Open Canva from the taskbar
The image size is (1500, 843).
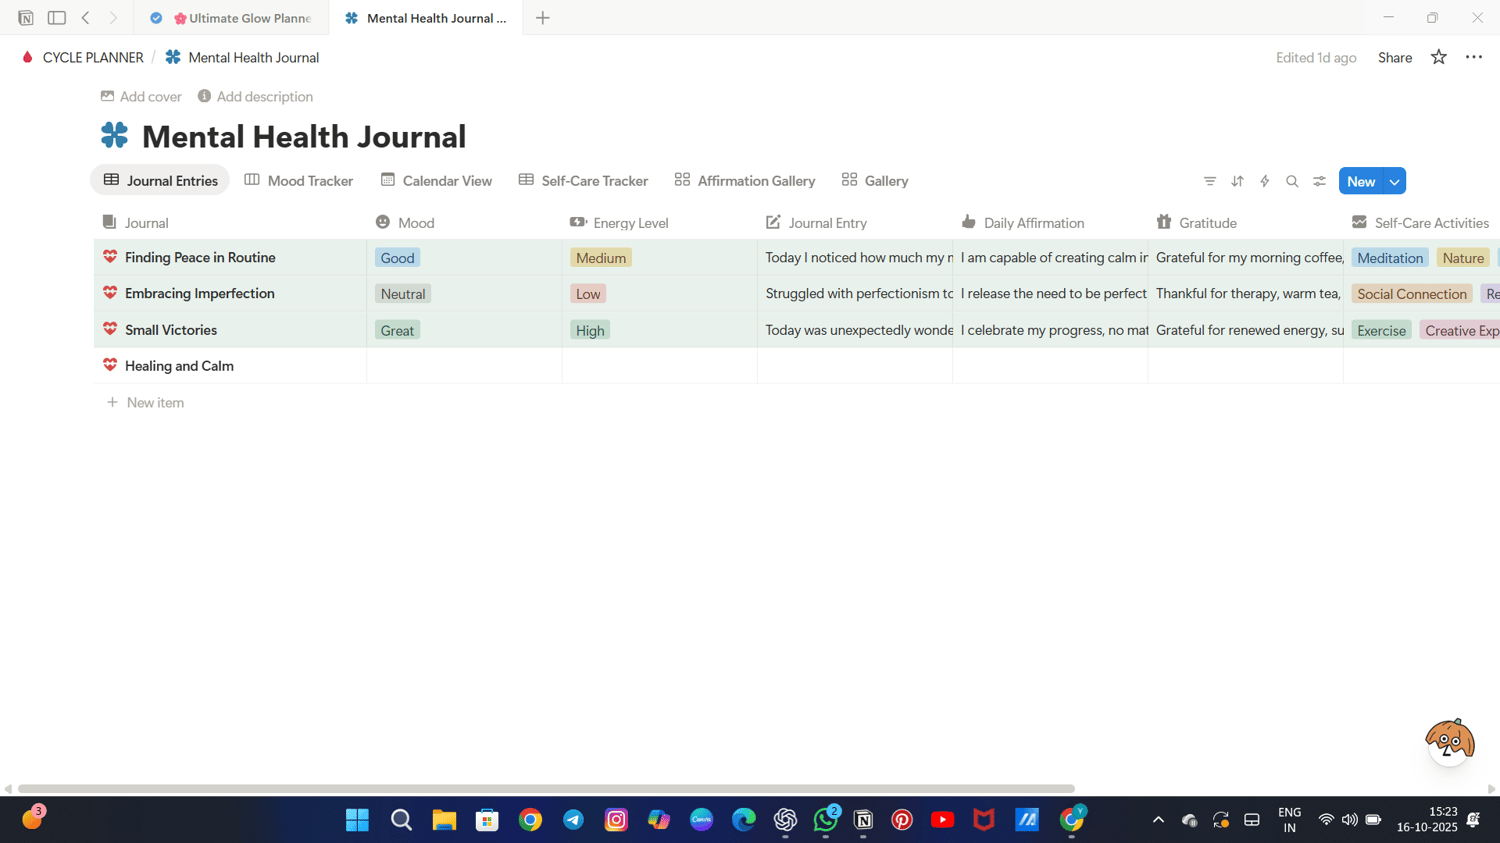click(x=701, y=820)
